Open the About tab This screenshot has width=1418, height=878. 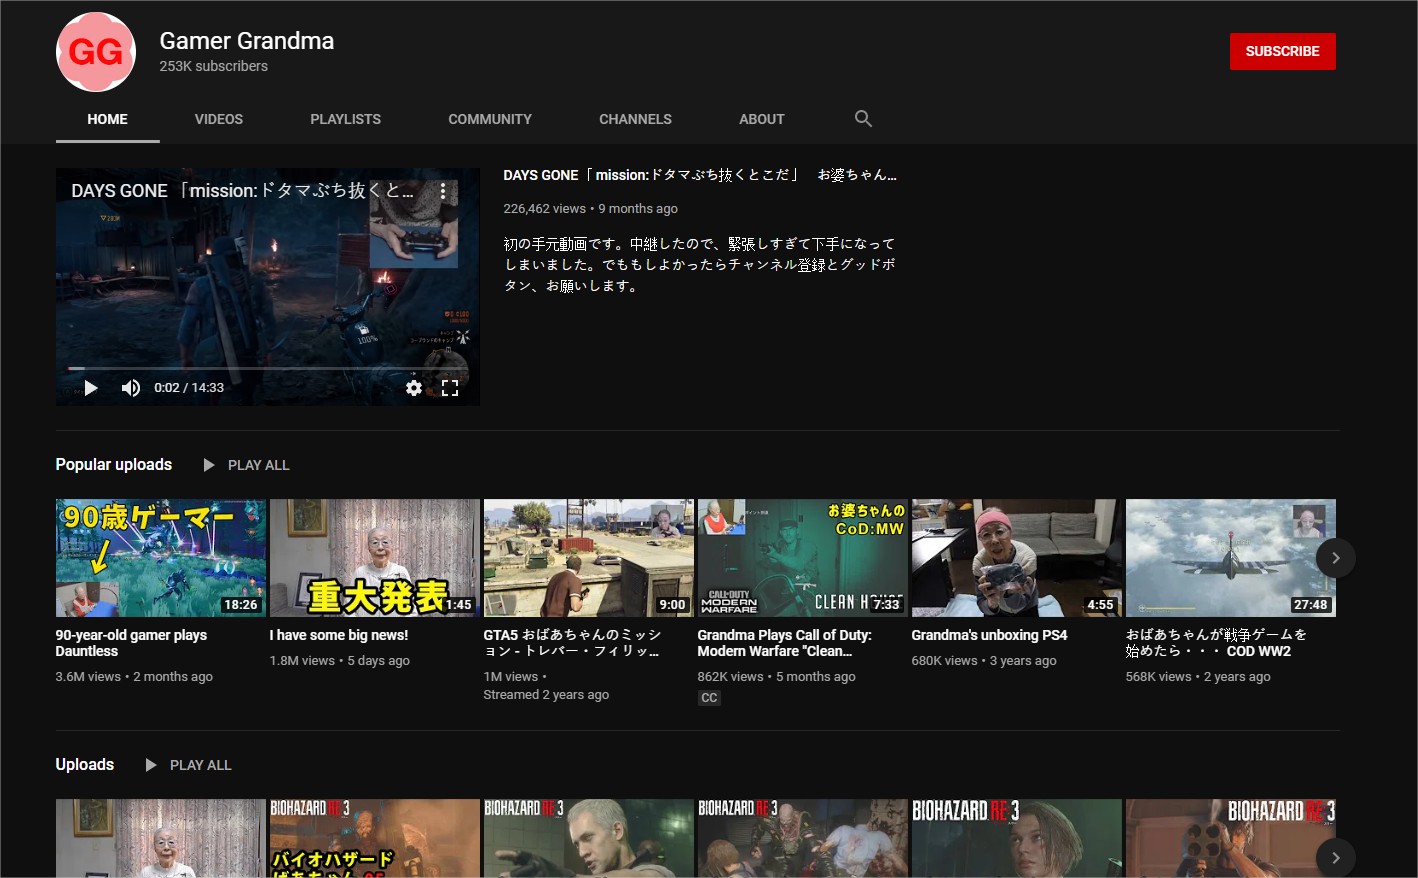761,119
